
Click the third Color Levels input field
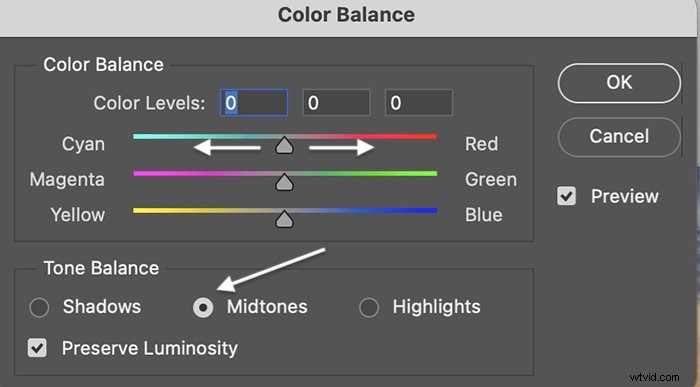coord(419,103)
